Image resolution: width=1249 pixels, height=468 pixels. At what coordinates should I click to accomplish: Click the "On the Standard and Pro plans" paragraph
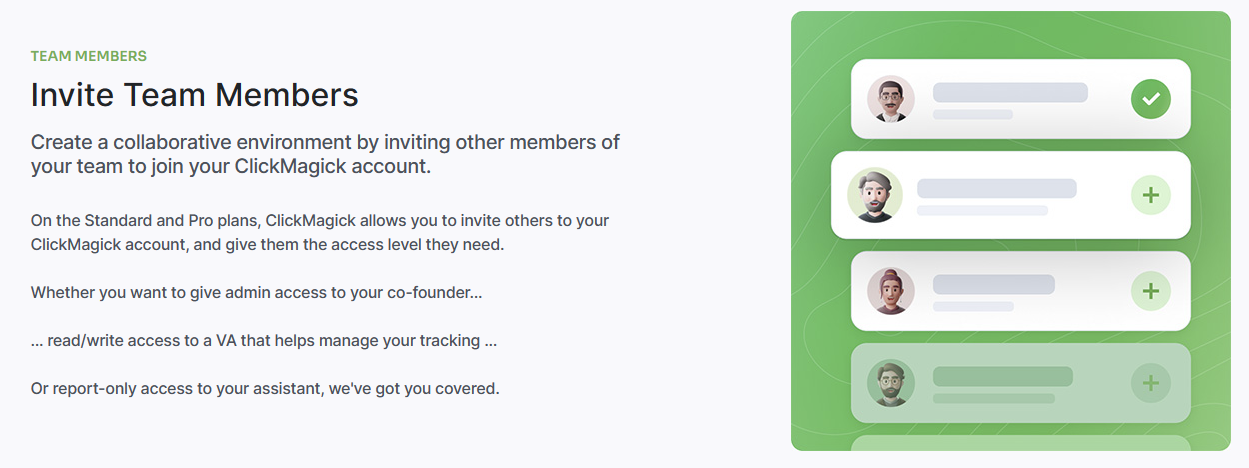(x=320, y=232)
